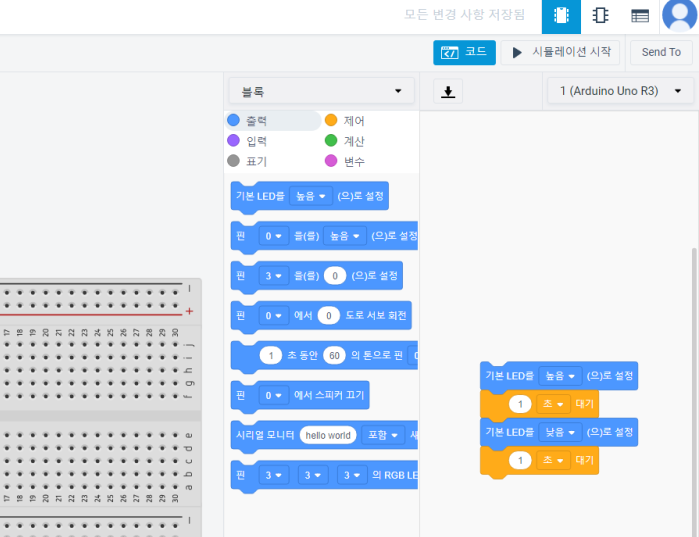The height and width of the screenshot is (537, 699).
Task: Open third pin 3 dropdown in RGB LED block
Action: click(x=352, y=475)
